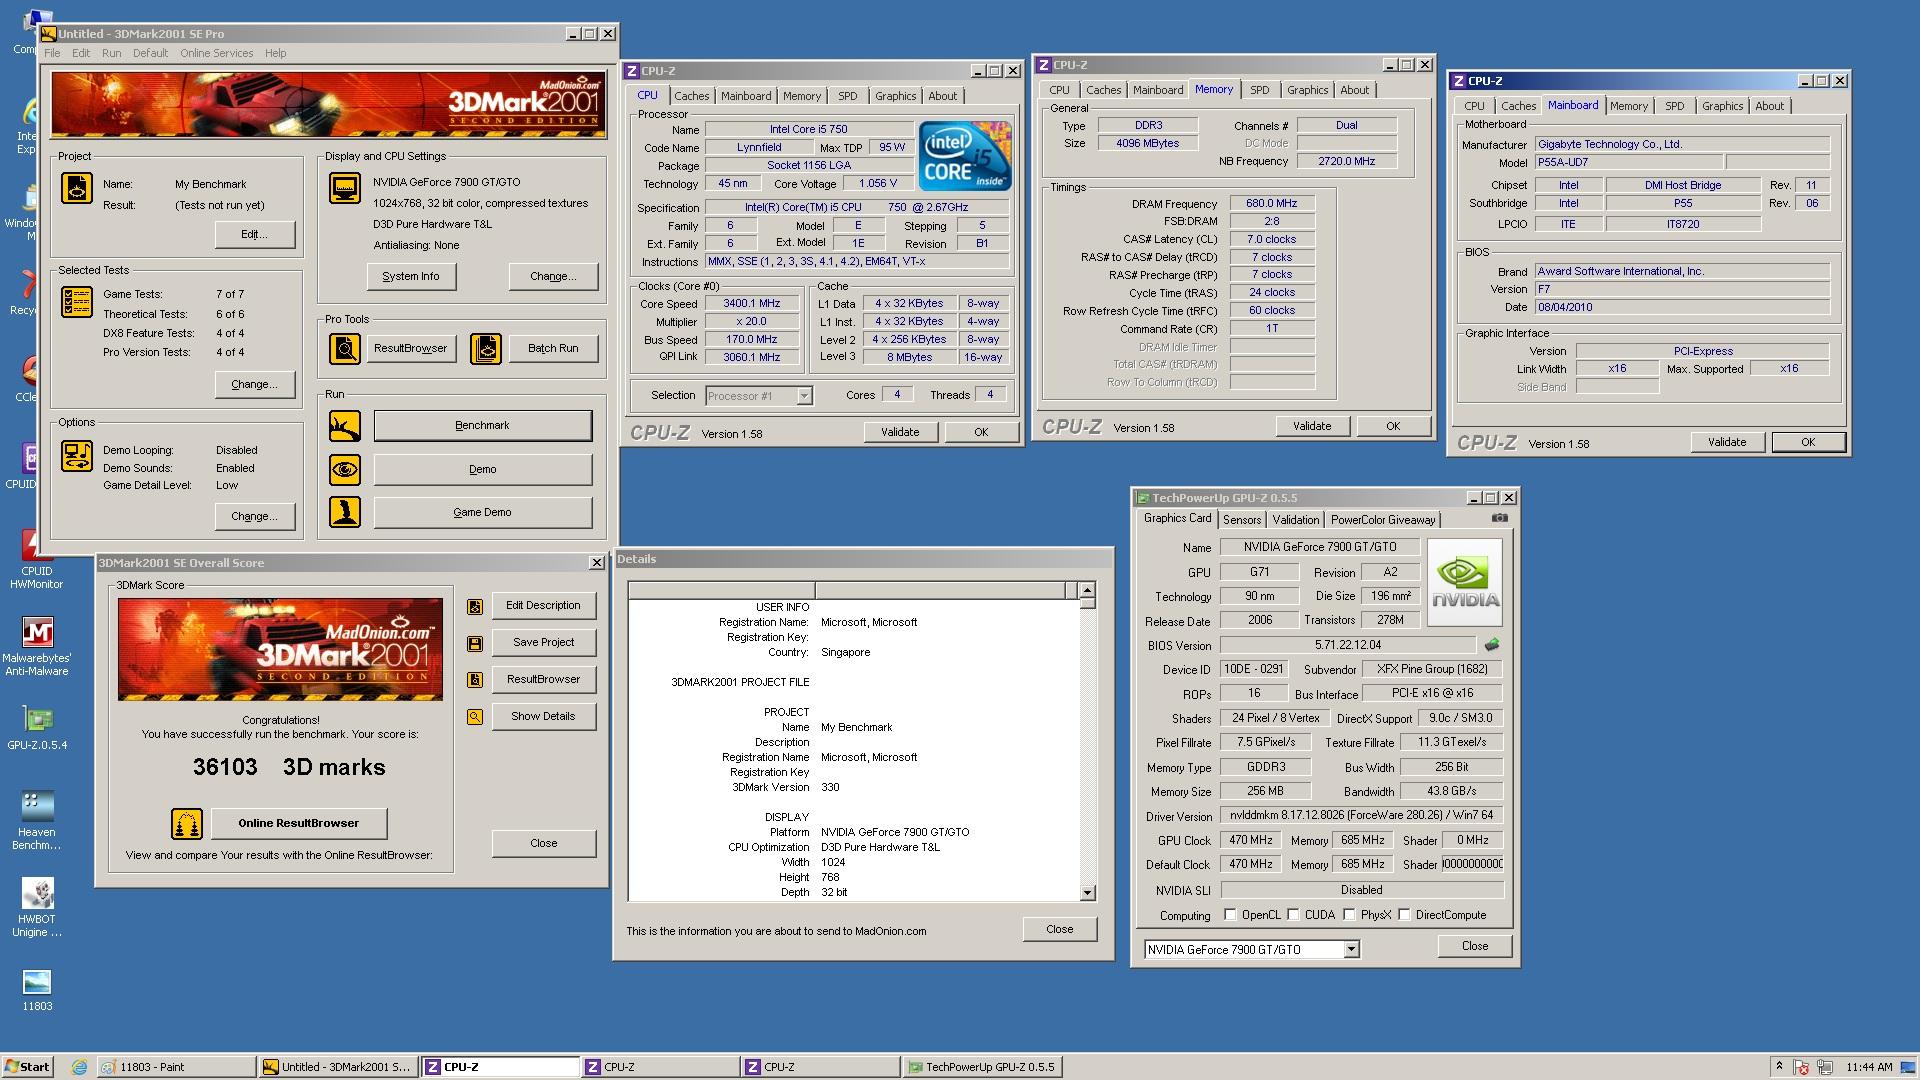The height and width of the screenshot is (1080, 1920).
Task: Open the PowerColor Giveaway tab
Action: point(1382,520)
